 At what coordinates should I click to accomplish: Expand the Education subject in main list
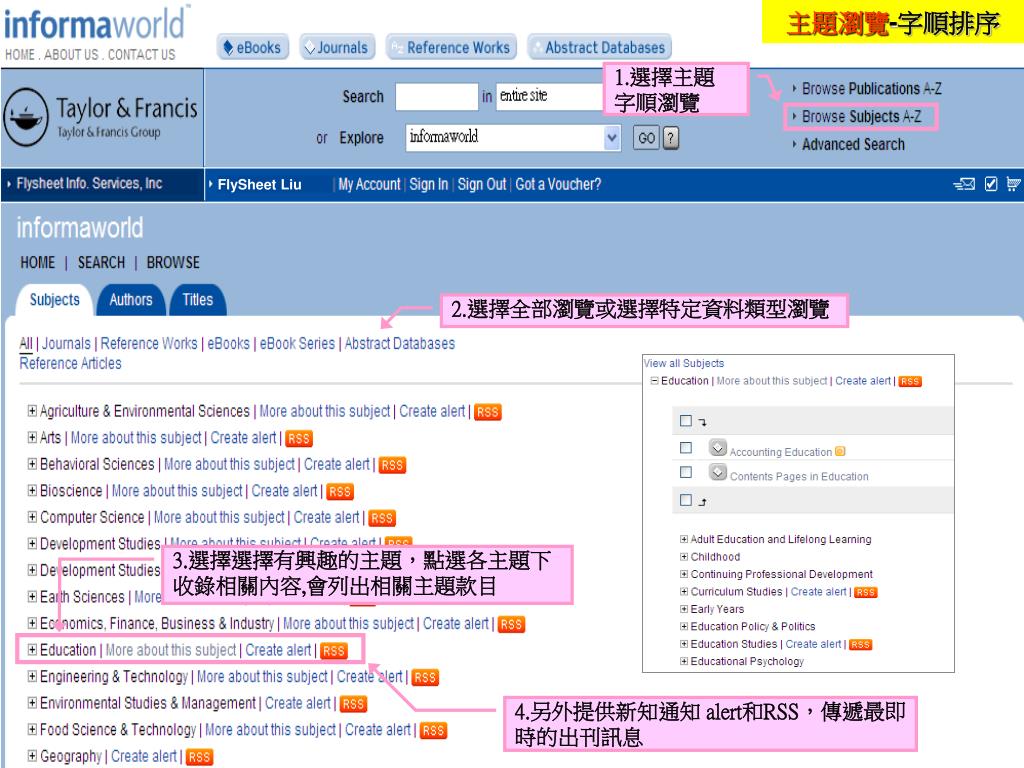(32, 650)
